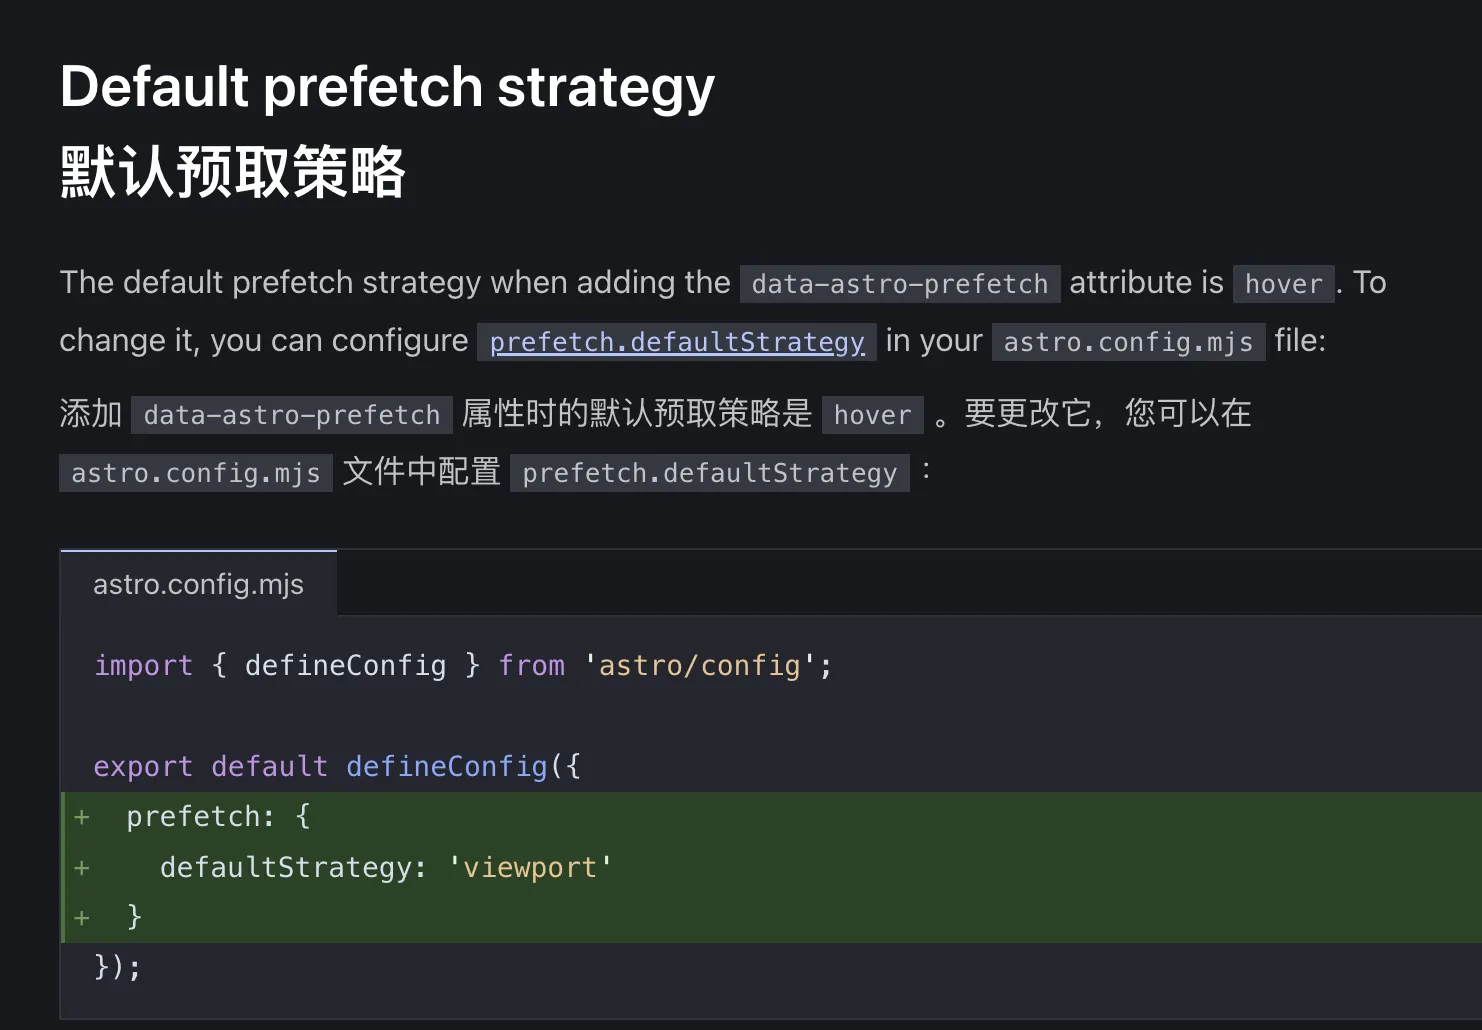
Task: Click the plus marker beside "prefetch: {"
Action: pyautogui.click(x=82, y=817)
